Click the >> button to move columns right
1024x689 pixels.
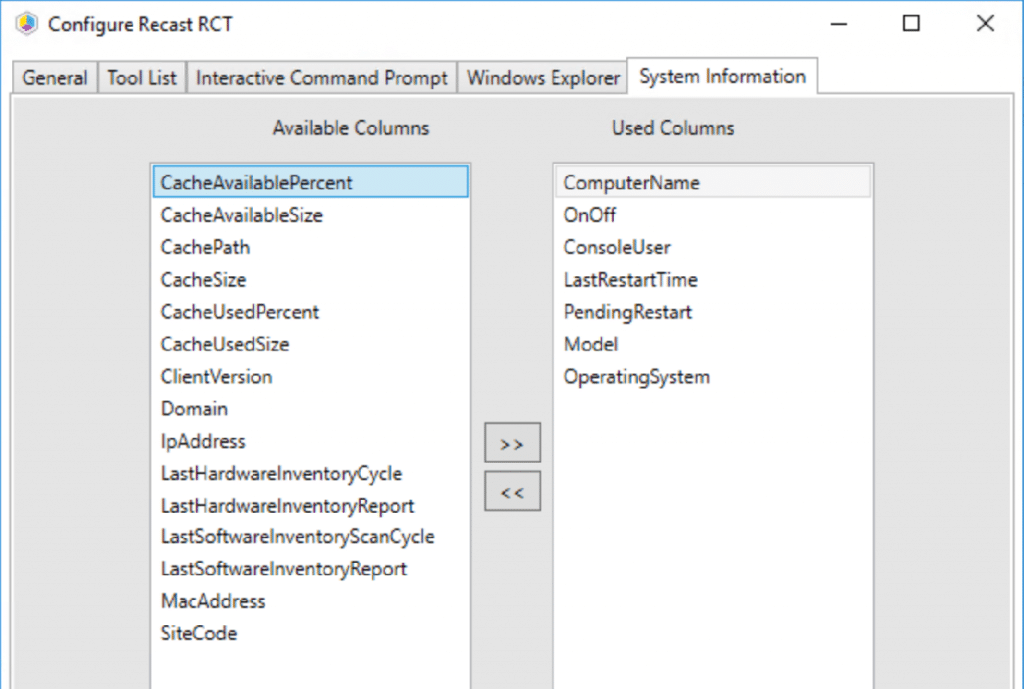point(512,441)
